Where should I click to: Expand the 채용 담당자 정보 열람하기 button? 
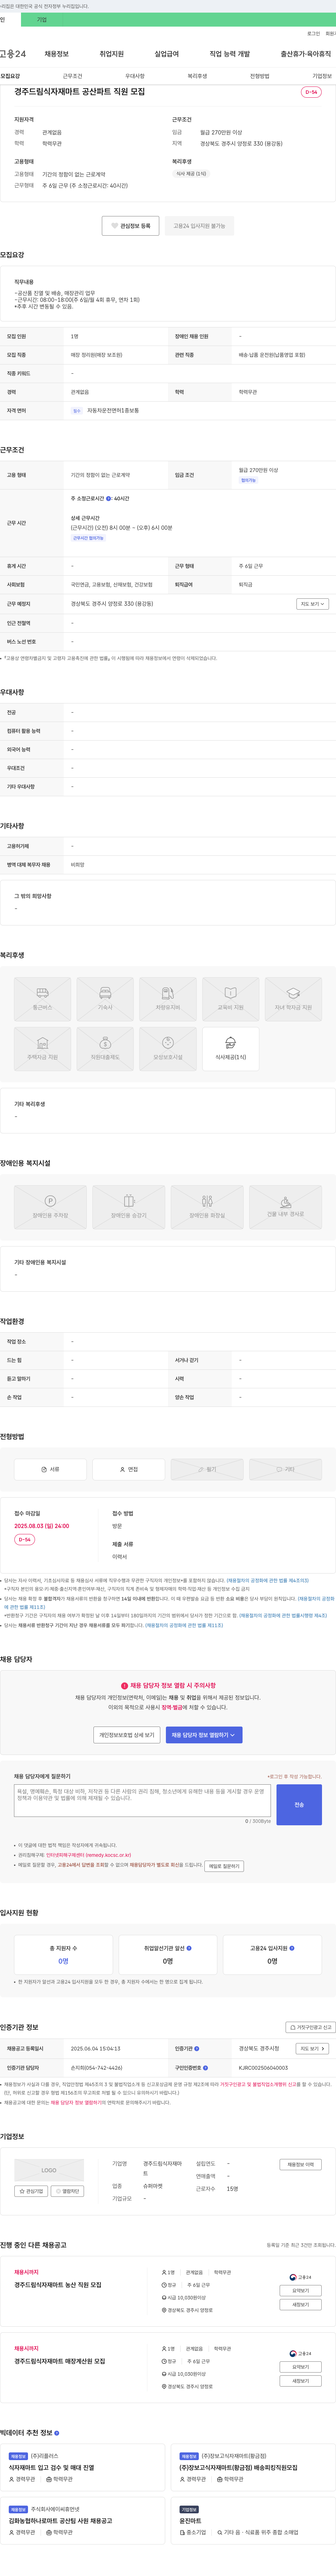click(x=204, y=1735)
